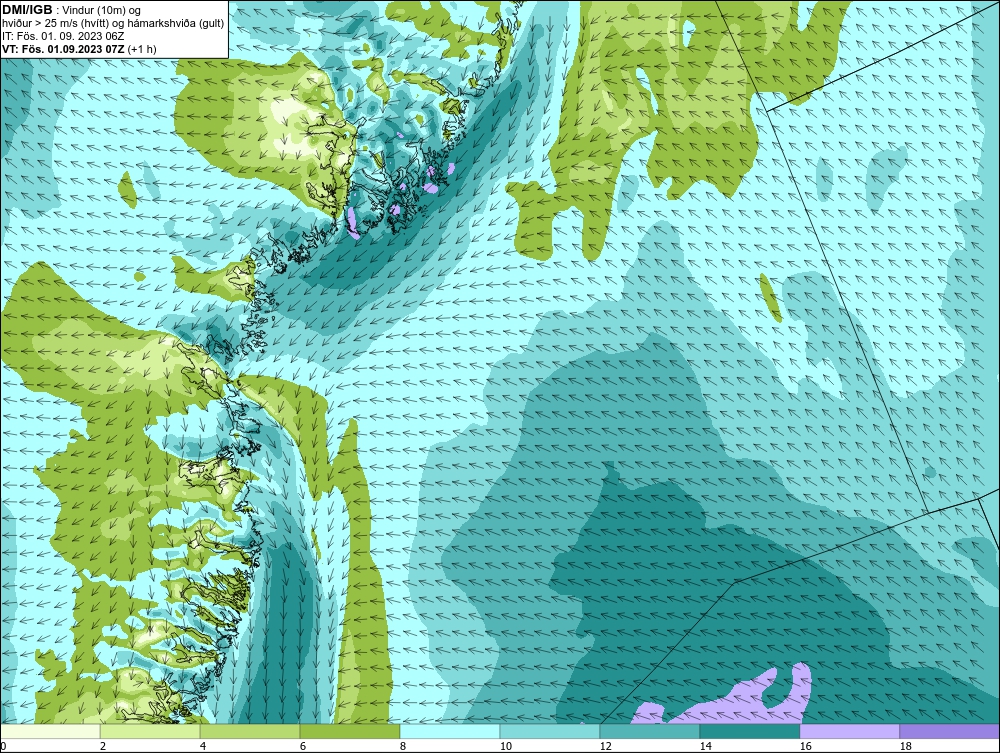Click the 12–14 m/s teal legend swatch
The image size is (1000, 753).
[649, 731]
